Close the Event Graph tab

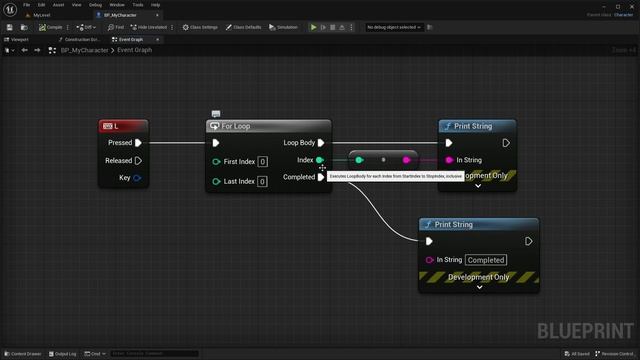[x=158, y=40]
